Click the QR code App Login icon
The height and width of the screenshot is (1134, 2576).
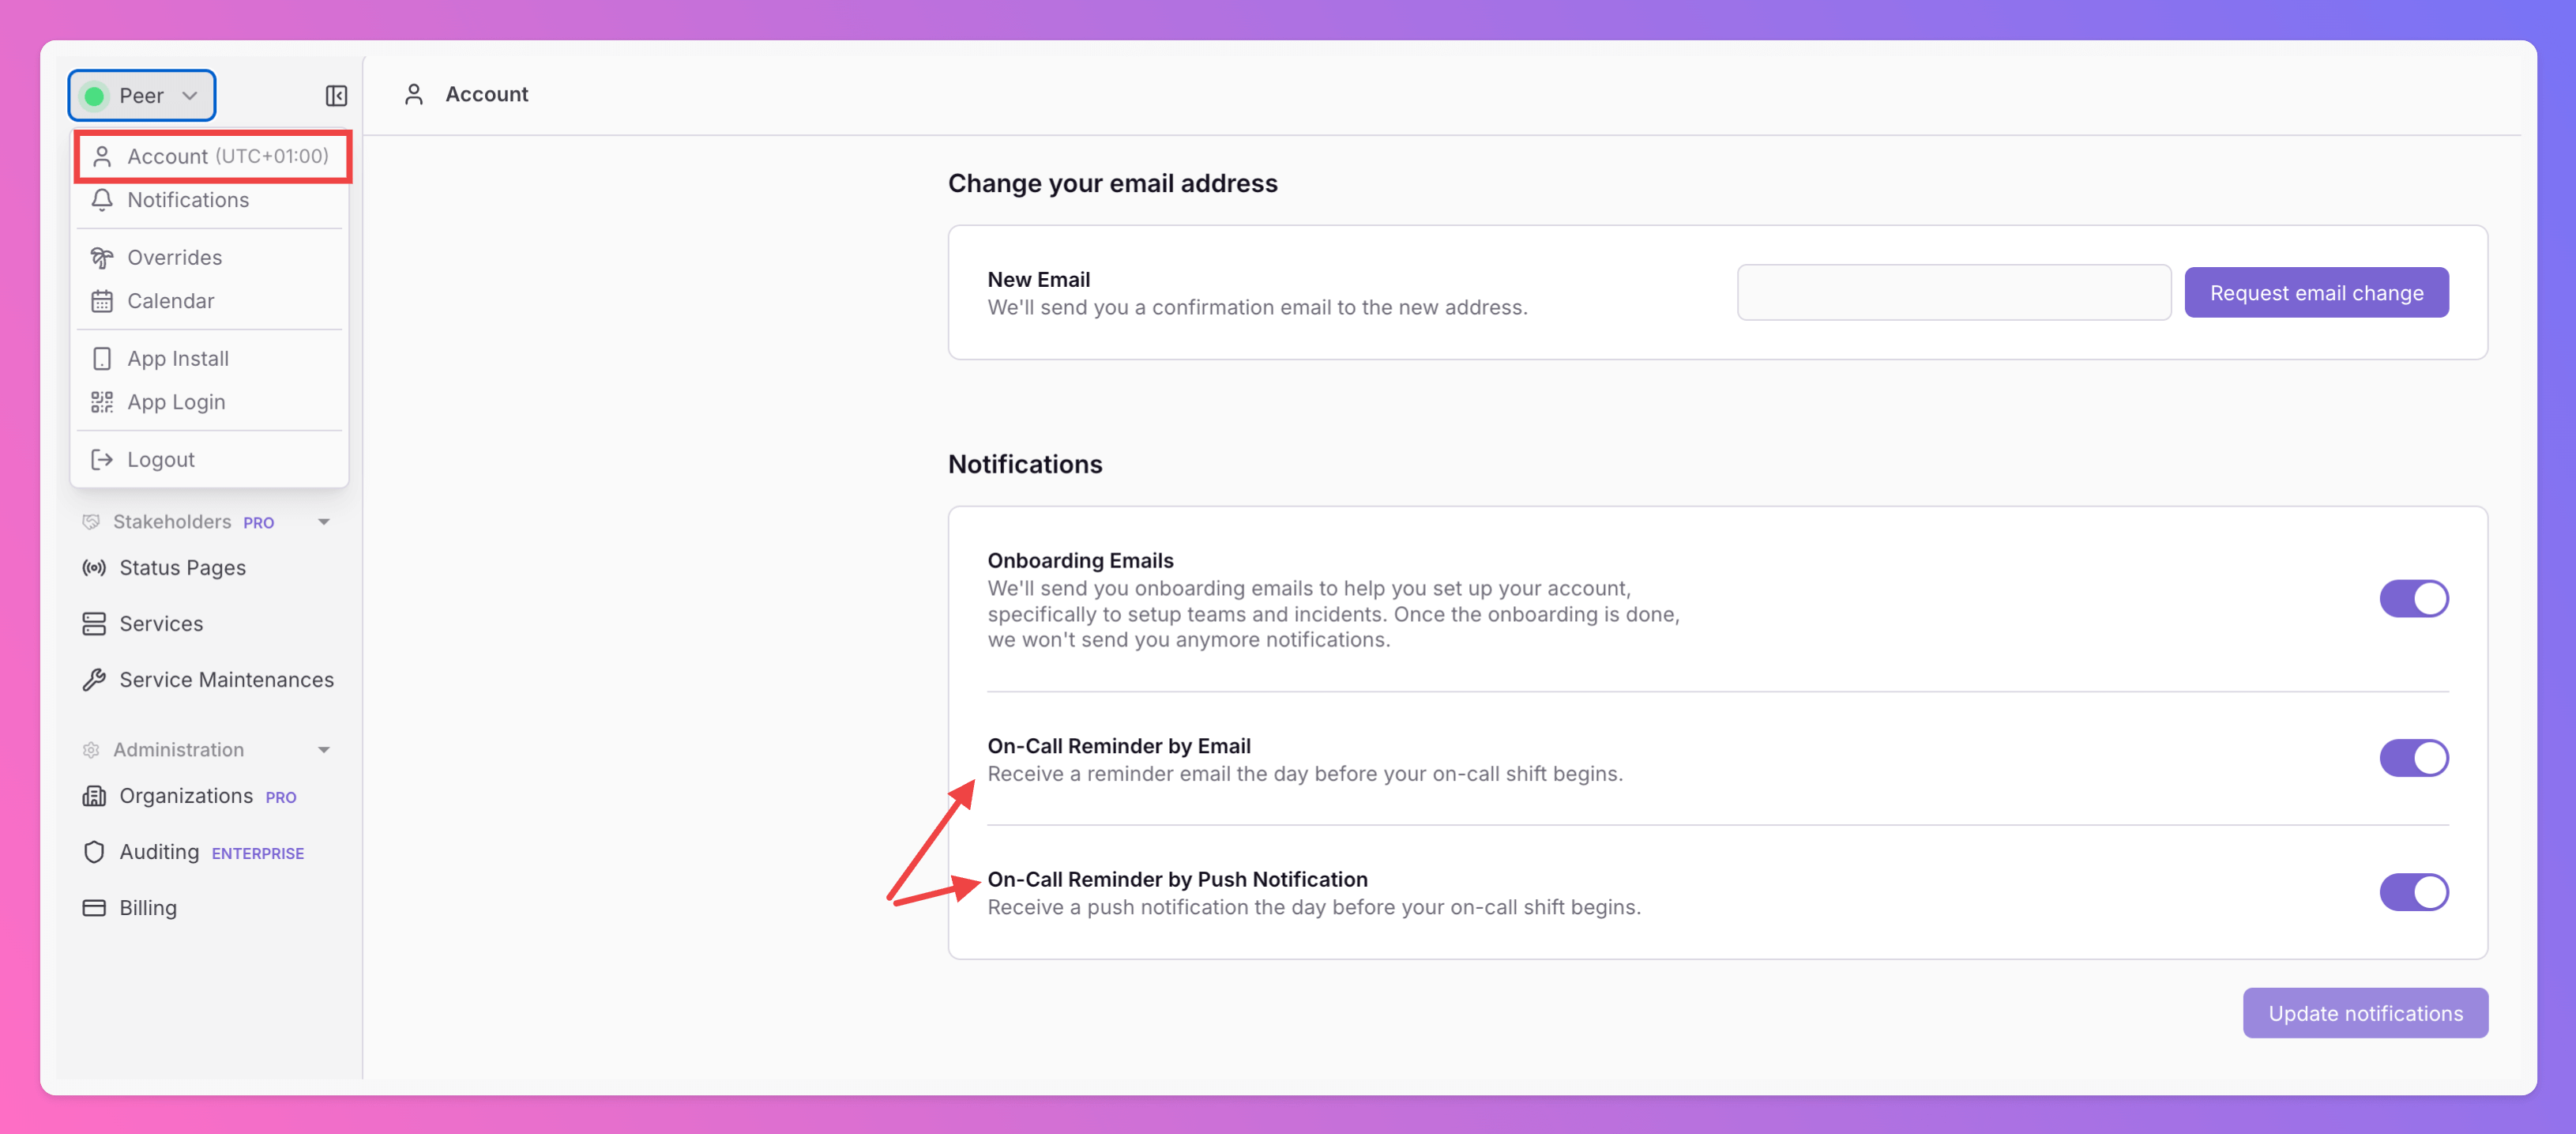(x=102, y=402)
